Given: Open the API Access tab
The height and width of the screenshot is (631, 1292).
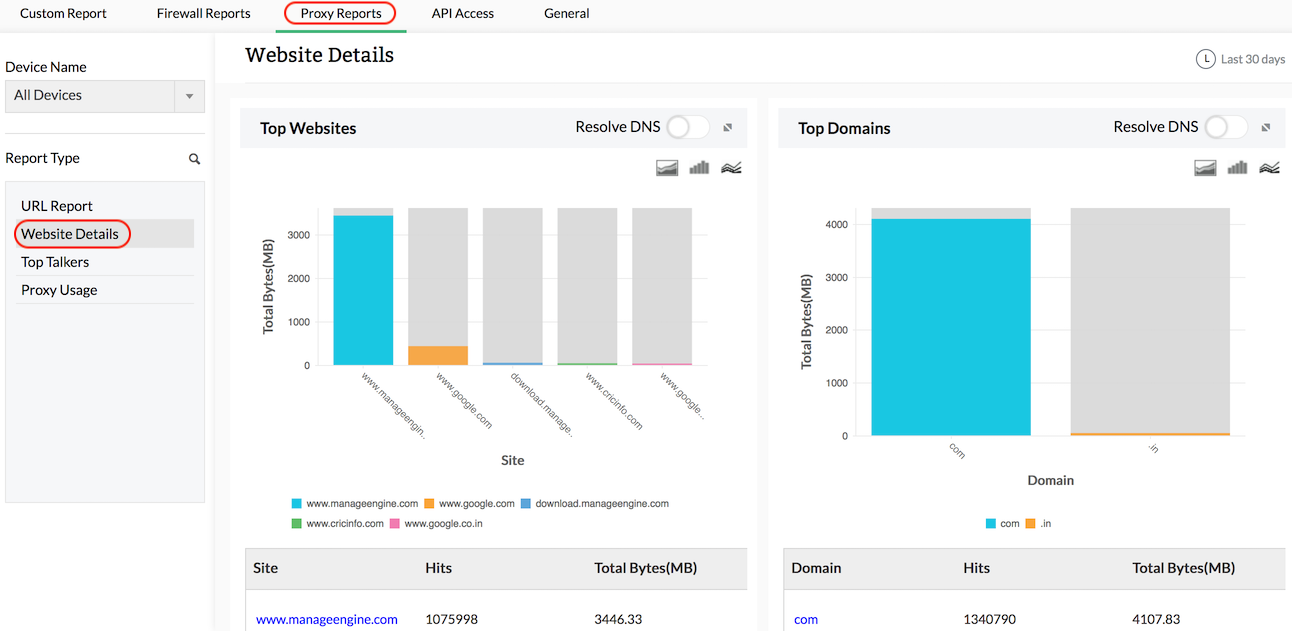Looking at the screenshot, I should (x=462, y=13).
